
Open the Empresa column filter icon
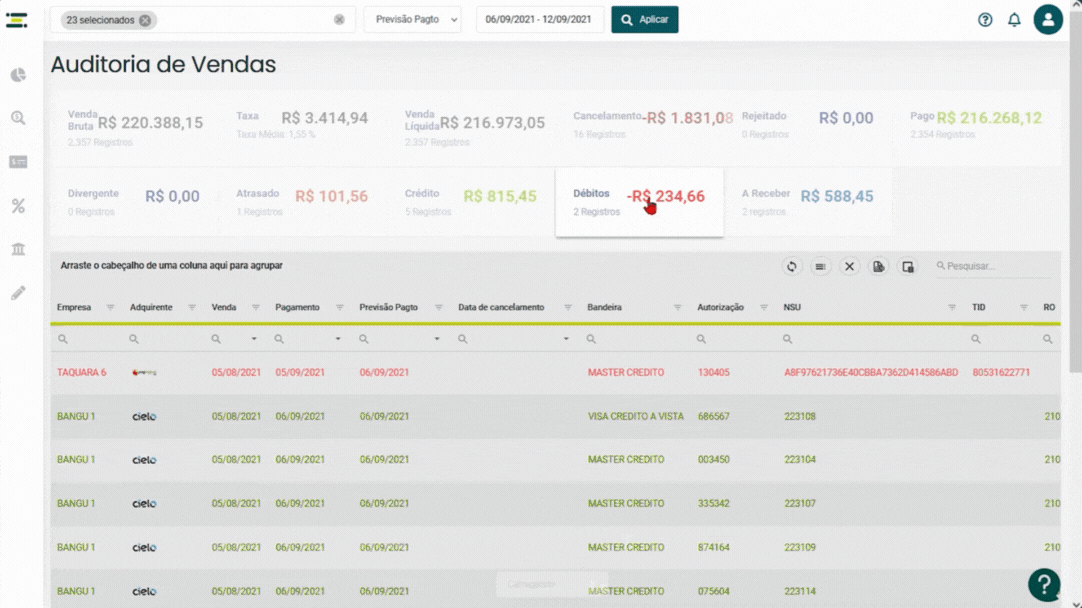pyautogui.click(x=110, y=308)
